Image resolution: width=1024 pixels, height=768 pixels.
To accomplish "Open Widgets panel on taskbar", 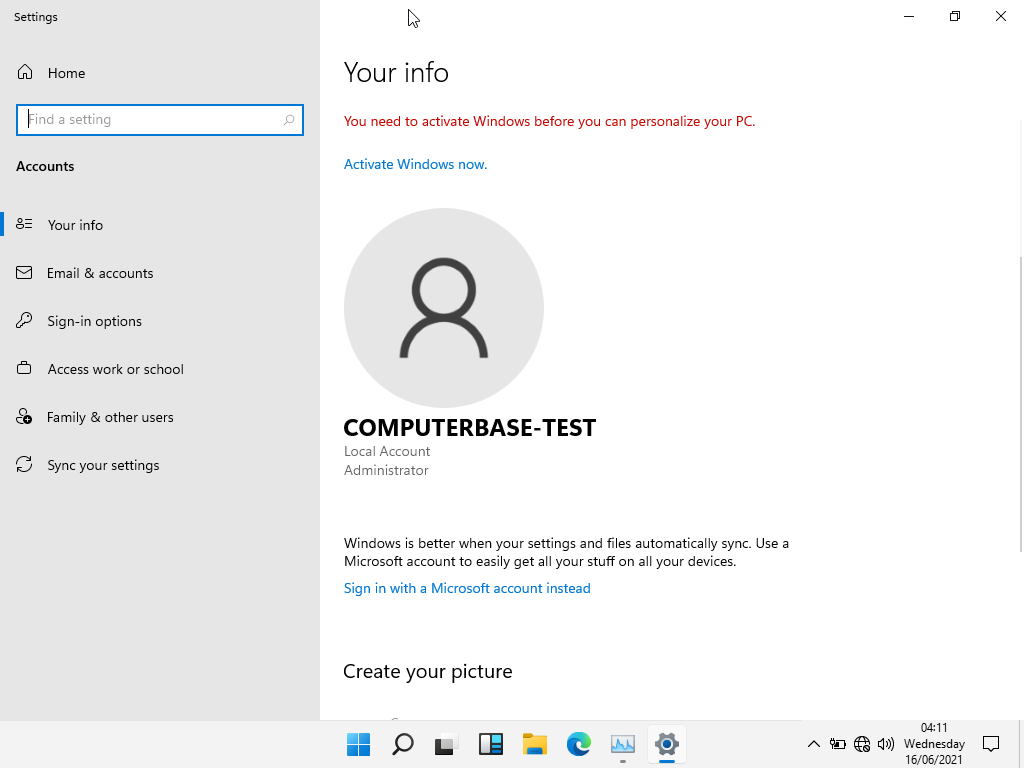I will coord(490,744).
